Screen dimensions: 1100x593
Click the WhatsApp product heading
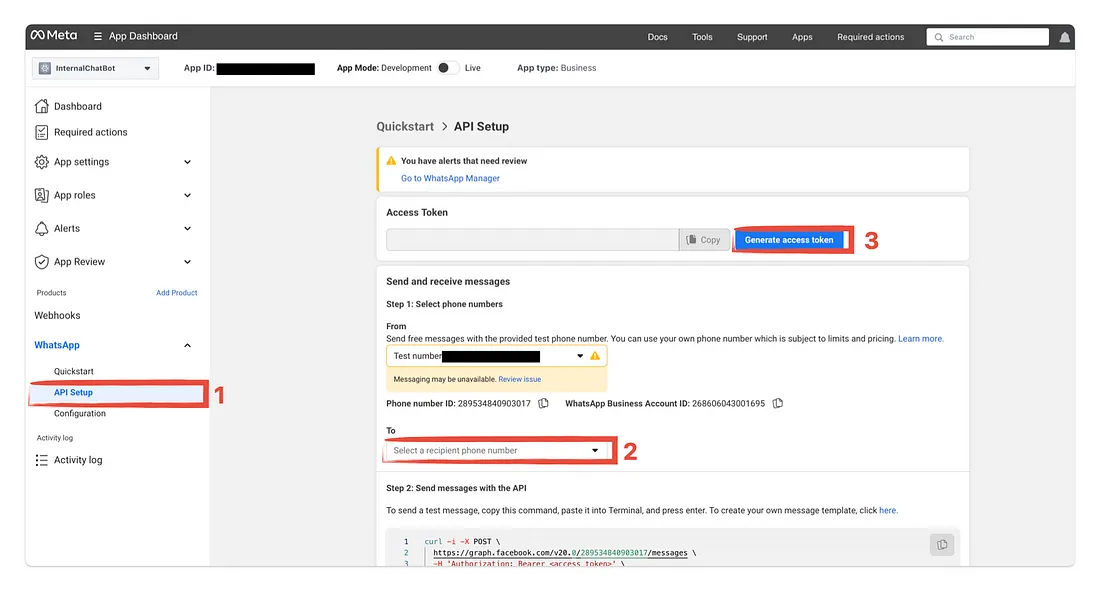coord(57,345)
